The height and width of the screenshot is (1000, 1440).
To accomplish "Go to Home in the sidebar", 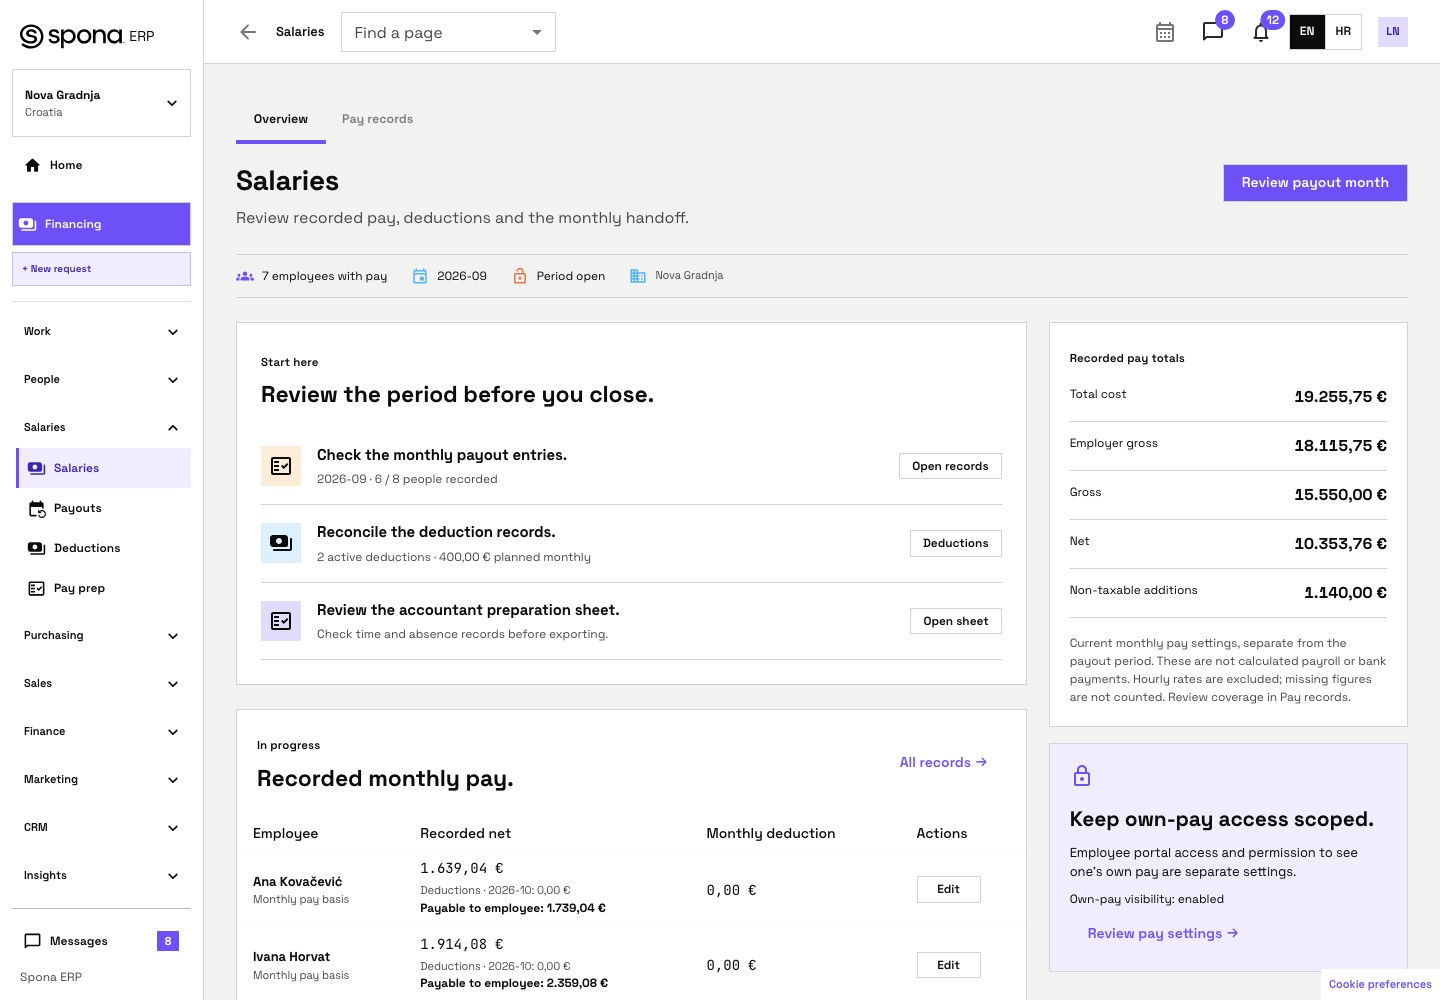I will (x=101, y=165).
